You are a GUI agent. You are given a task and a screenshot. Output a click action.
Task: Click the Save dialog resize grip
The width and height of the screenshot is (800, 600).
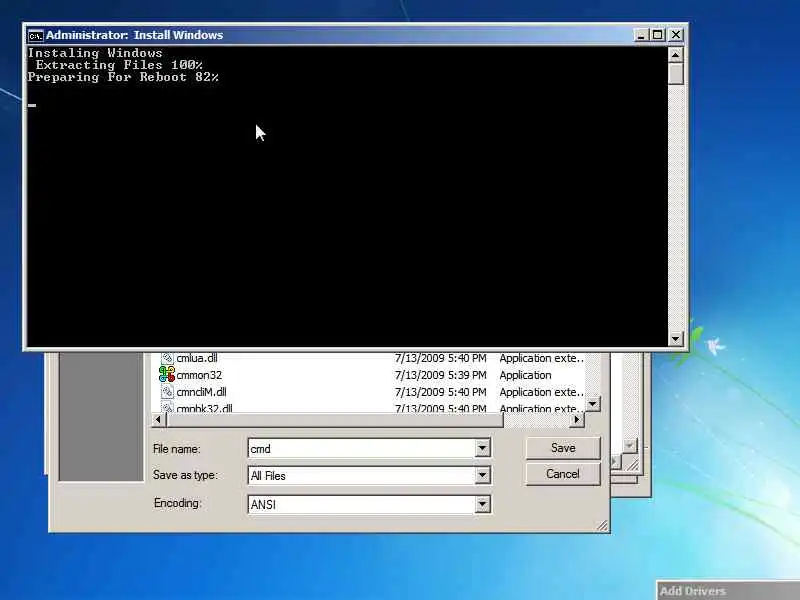pyautogui.click(x=602, y=525)
